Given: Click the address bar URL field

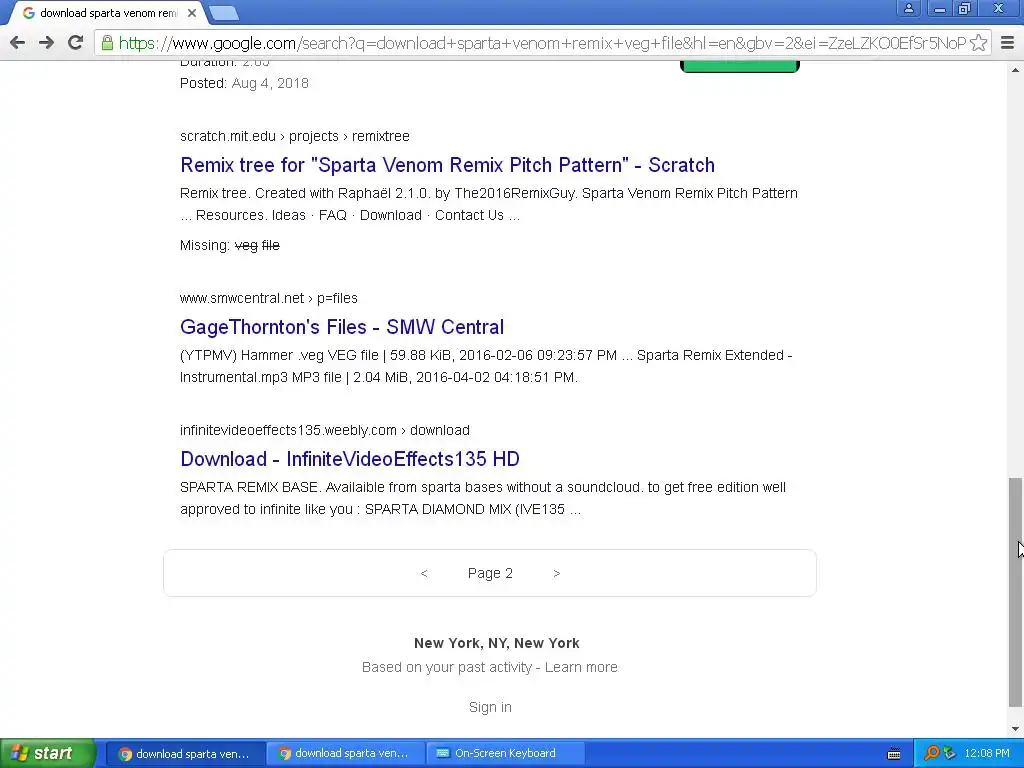Looking at the screenshot, I should (x=542, y=43).
